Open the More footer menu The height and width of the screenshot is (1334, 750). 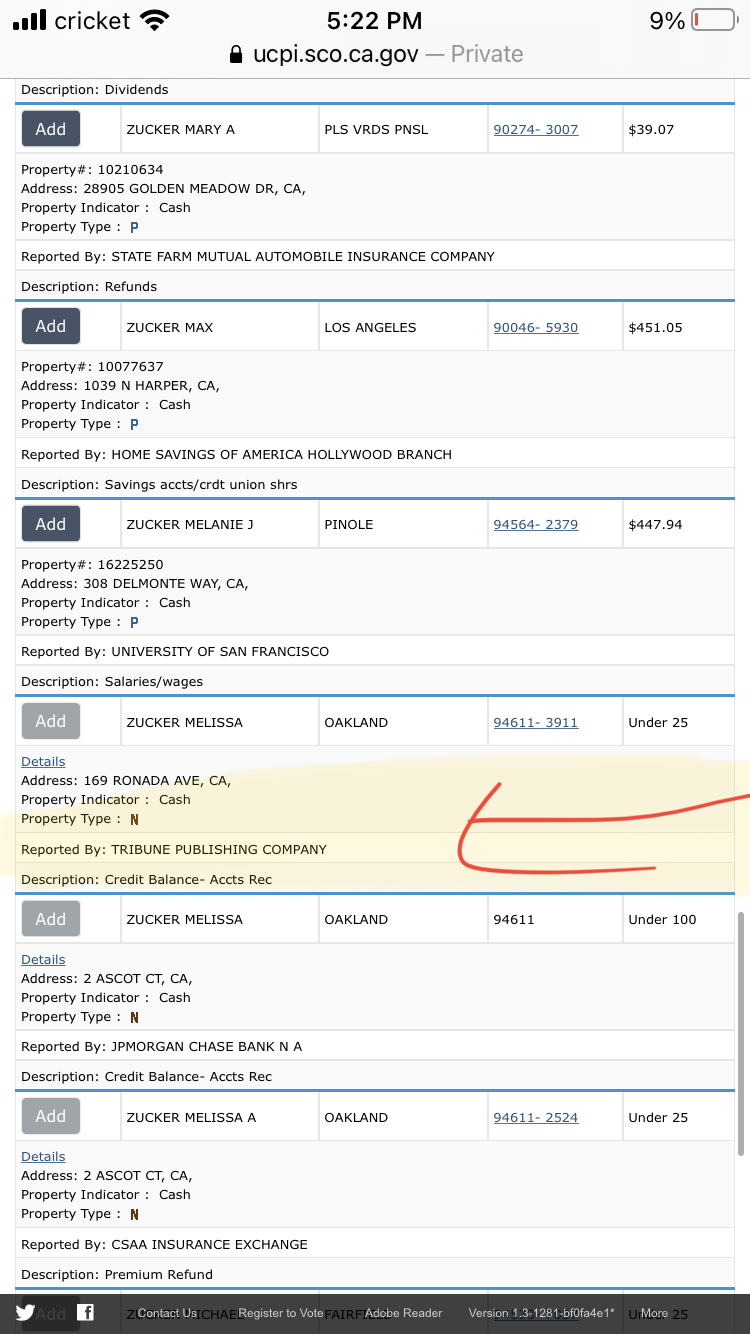(654, 1313)
